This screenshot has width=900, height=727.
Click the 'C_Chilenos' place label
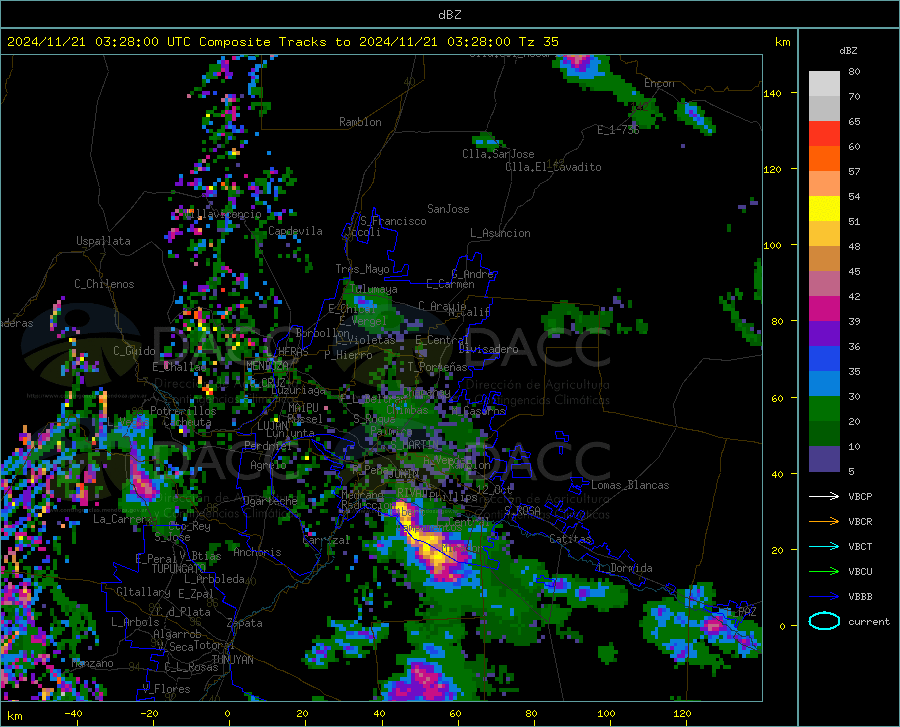pyautogui.click(x=104, y=284)
